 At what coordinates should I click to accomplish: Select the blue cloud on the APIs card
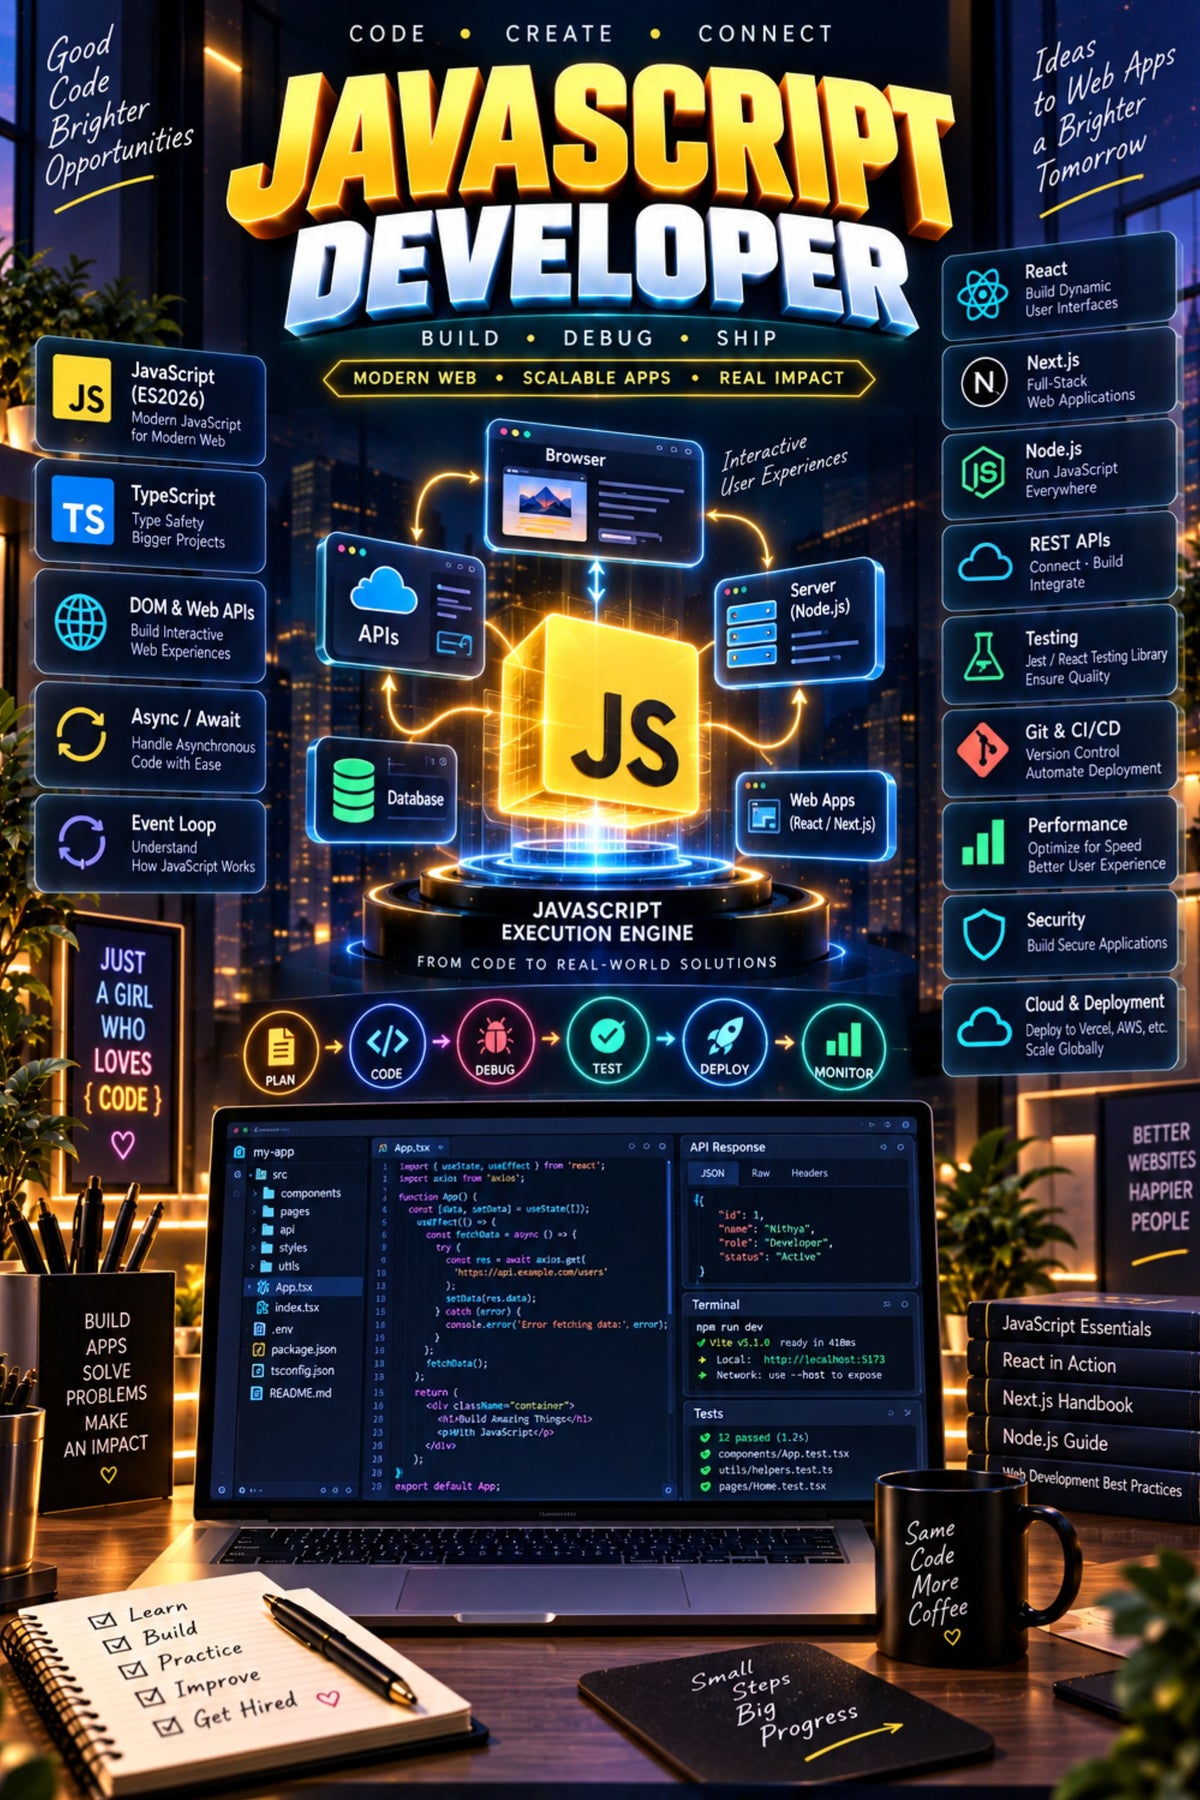pos(383,590)
